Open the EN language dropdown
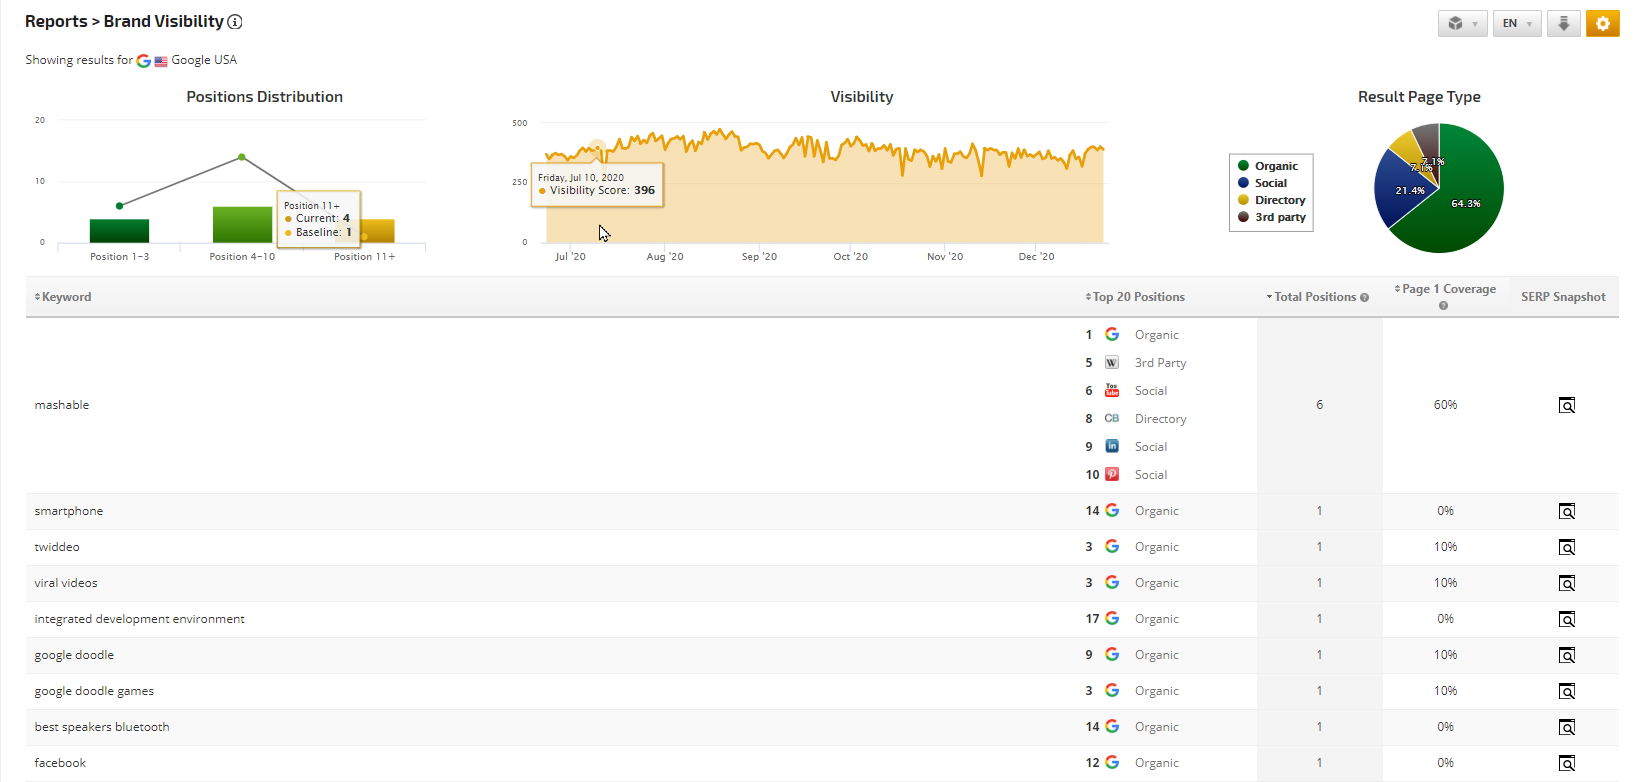 pos(1516,23)
